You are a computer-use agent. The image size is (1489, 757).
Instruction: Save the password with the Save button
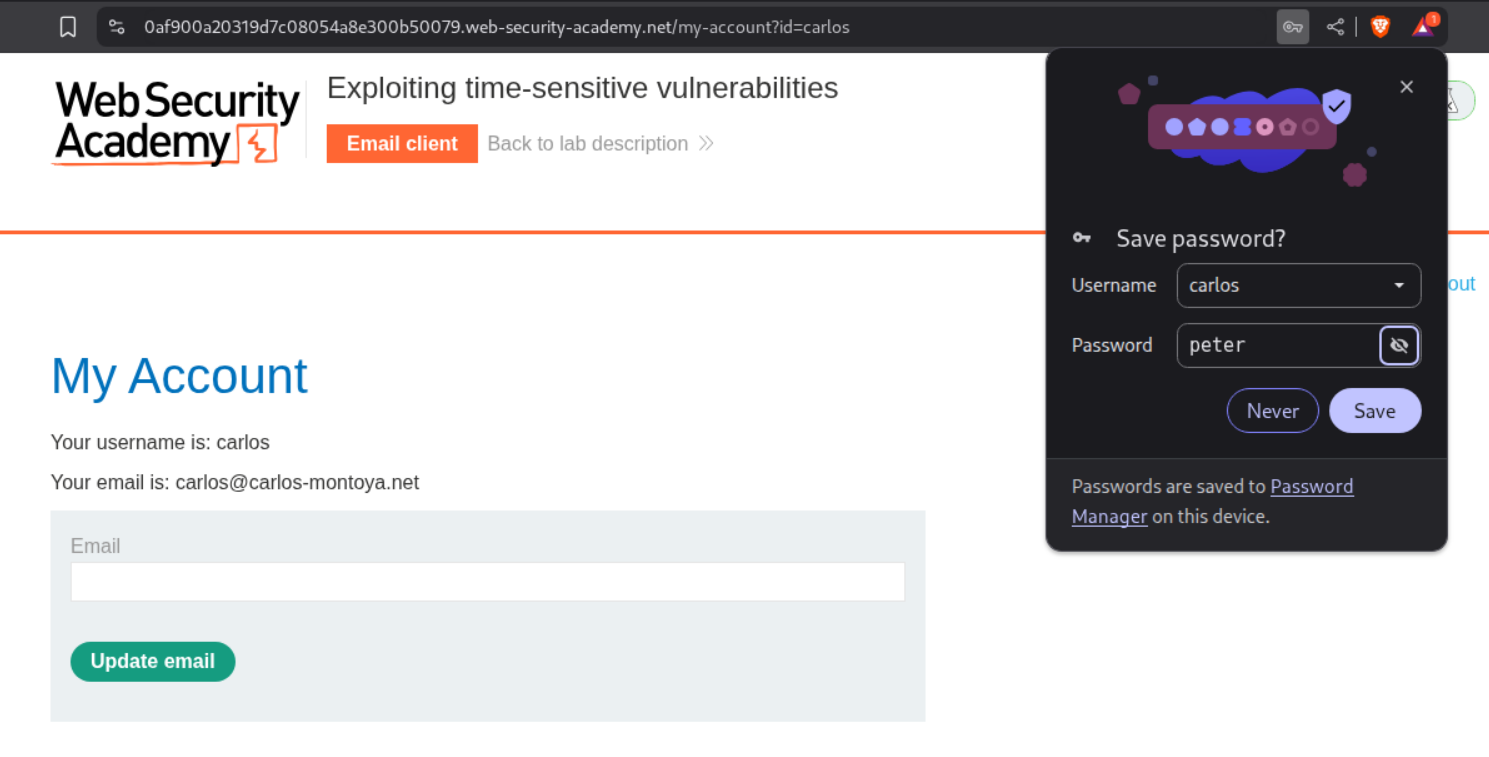[1374, 411]
